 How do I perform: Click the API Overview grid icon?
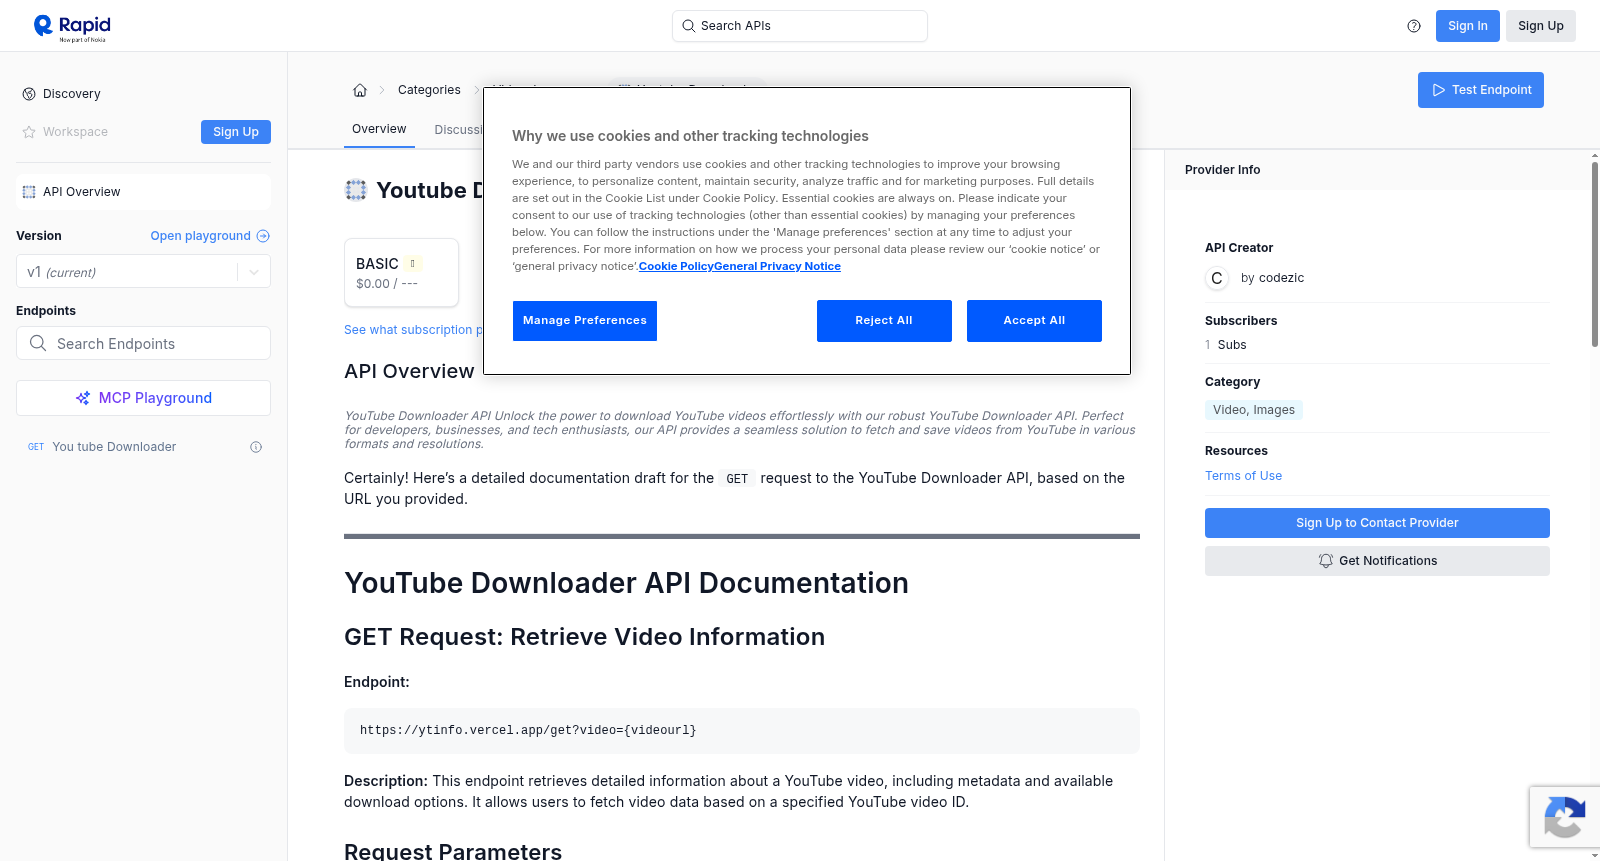click(29, 192)
